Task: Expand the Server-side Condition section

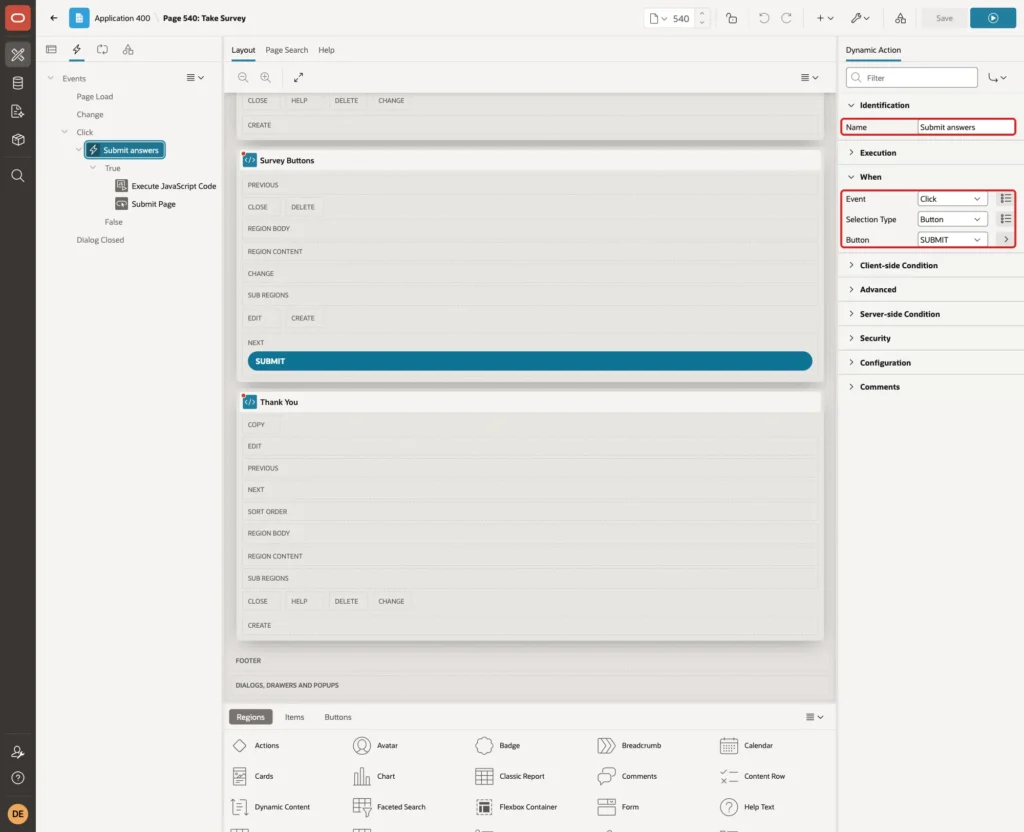Action: click(851, 313)
